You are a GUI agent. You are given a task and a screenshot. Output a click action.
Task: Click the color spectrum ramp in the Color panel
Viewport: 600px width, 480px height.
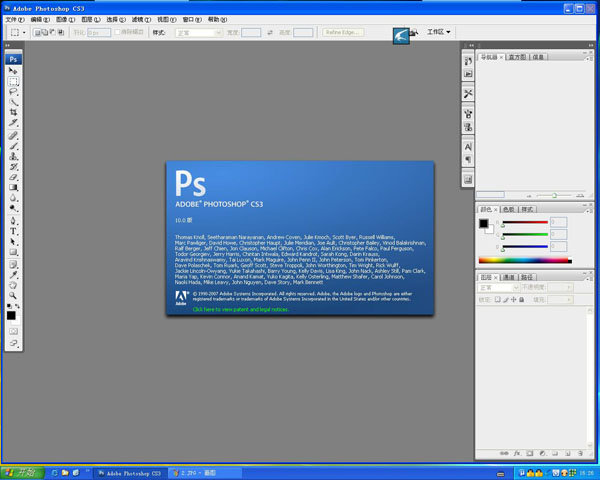coord(524,260)
